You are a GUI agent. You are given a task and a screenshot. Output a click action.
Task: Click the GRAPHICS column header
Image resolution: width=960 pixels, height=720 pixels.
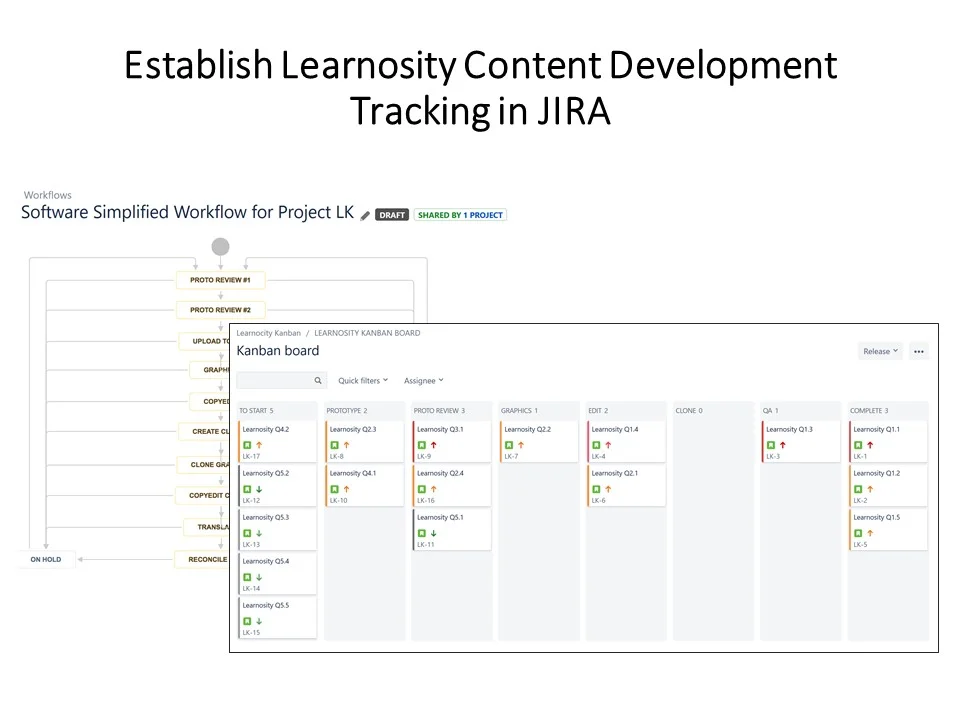(519, 411)
